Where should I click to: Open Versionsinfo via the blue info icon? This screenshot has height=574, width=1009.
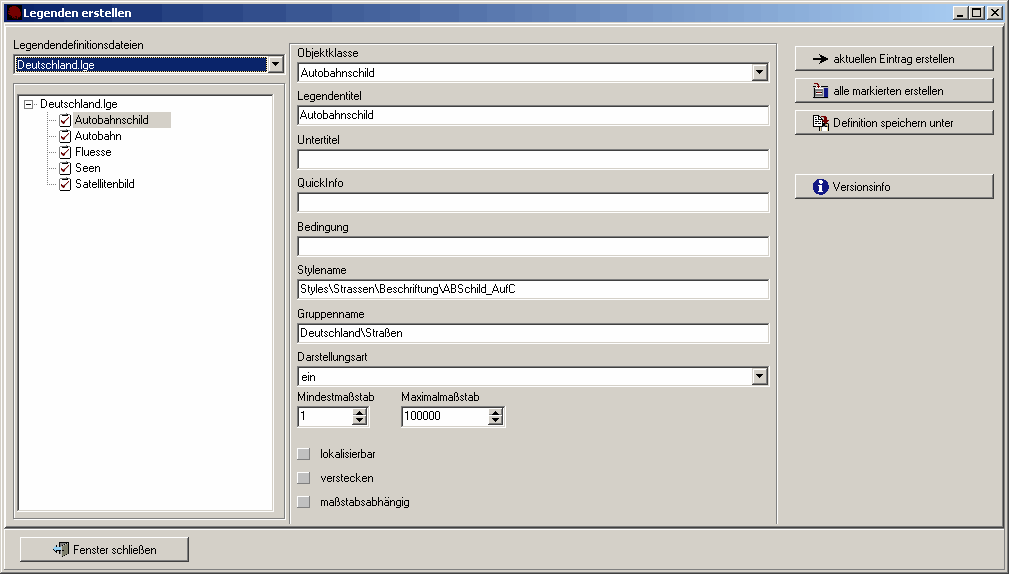821,187
